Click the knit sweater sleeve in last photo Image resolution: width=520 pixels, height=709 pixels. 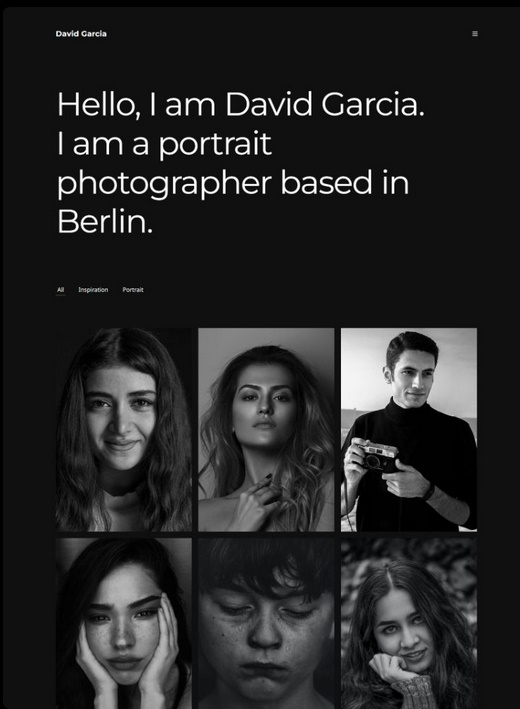click(x=412, y=692)
